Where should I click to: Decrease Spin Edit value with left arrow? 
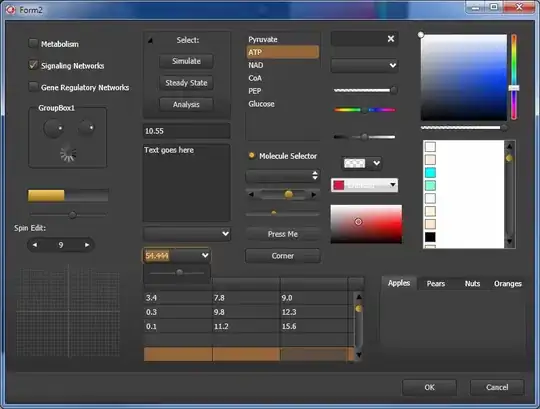(x=34, y=245)
